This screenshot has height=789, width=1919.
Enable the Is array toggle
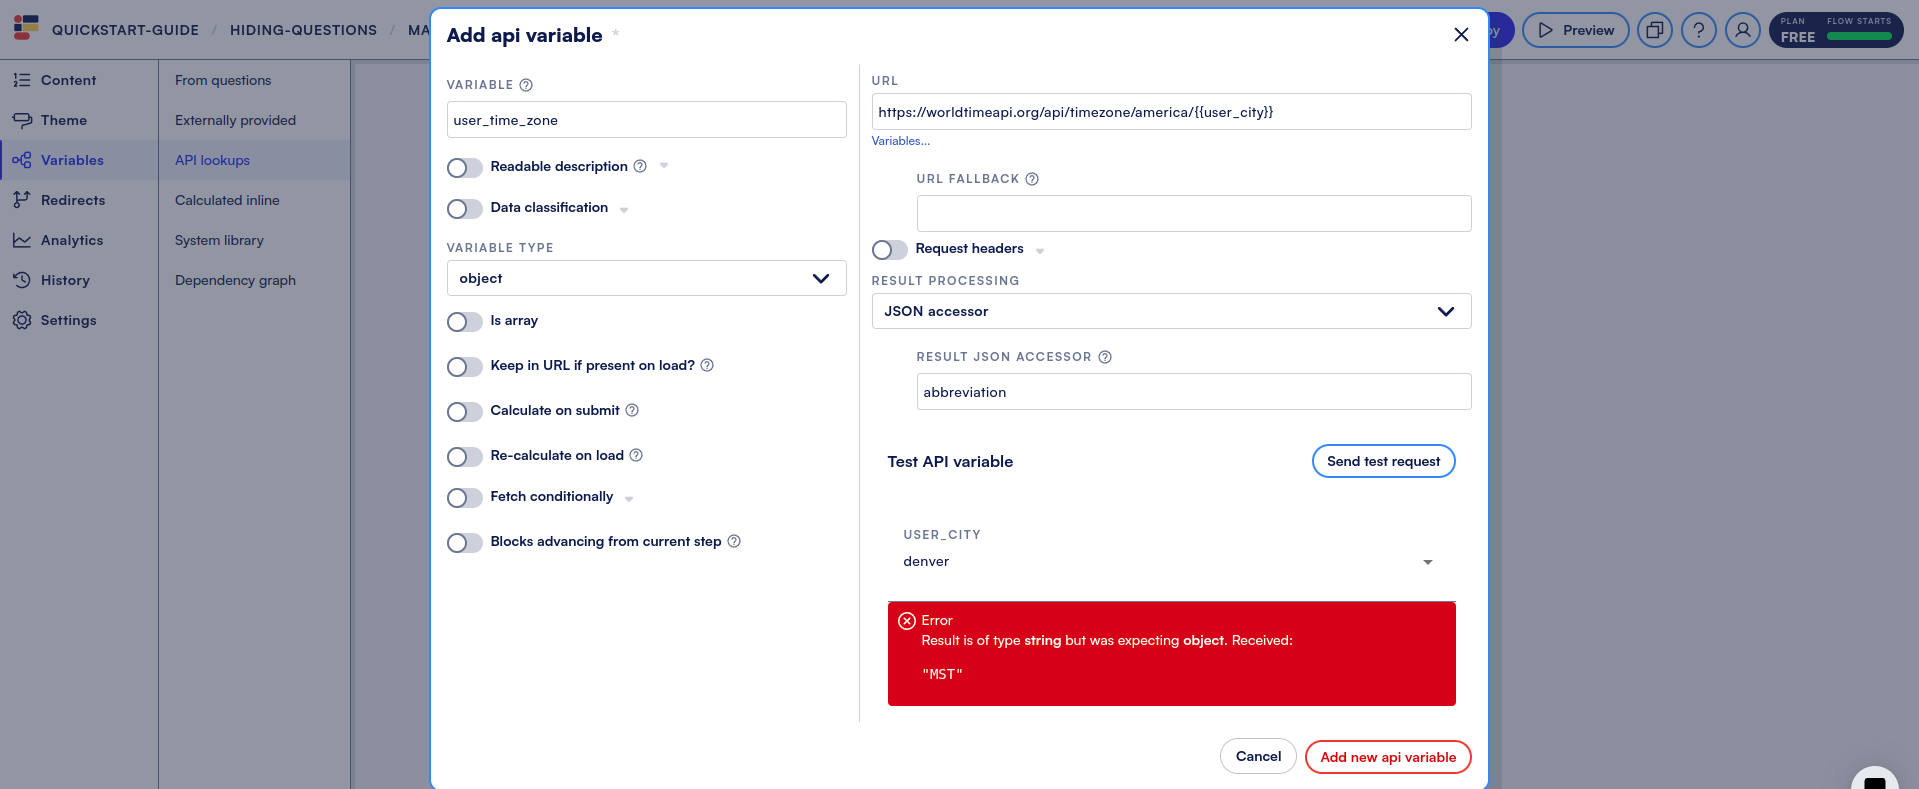[464, 321]
